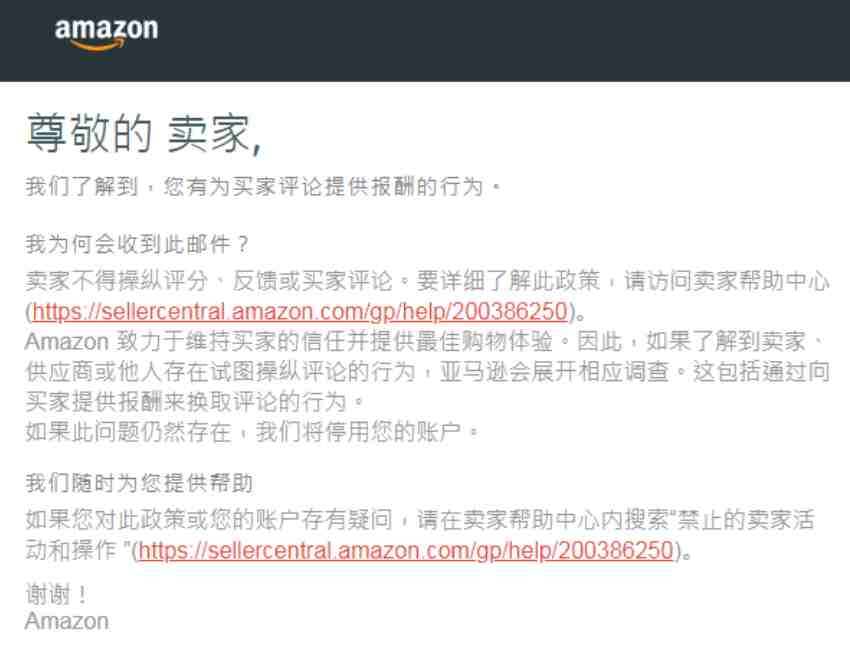
Task: Click the closing 谢谢！ text
Action: click(56, 595)
